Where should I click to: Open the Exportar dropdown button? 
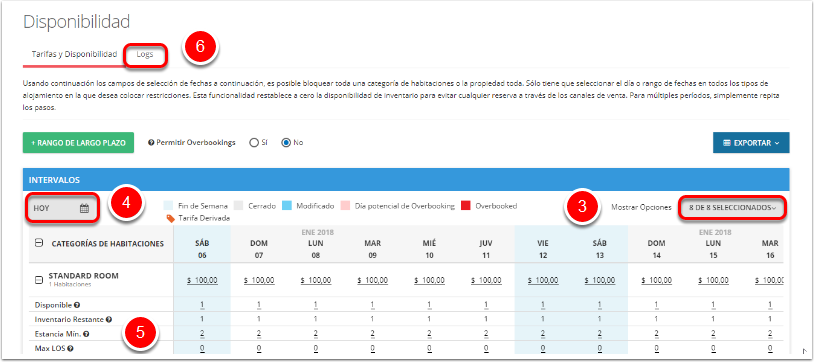[x=751, y=143]
